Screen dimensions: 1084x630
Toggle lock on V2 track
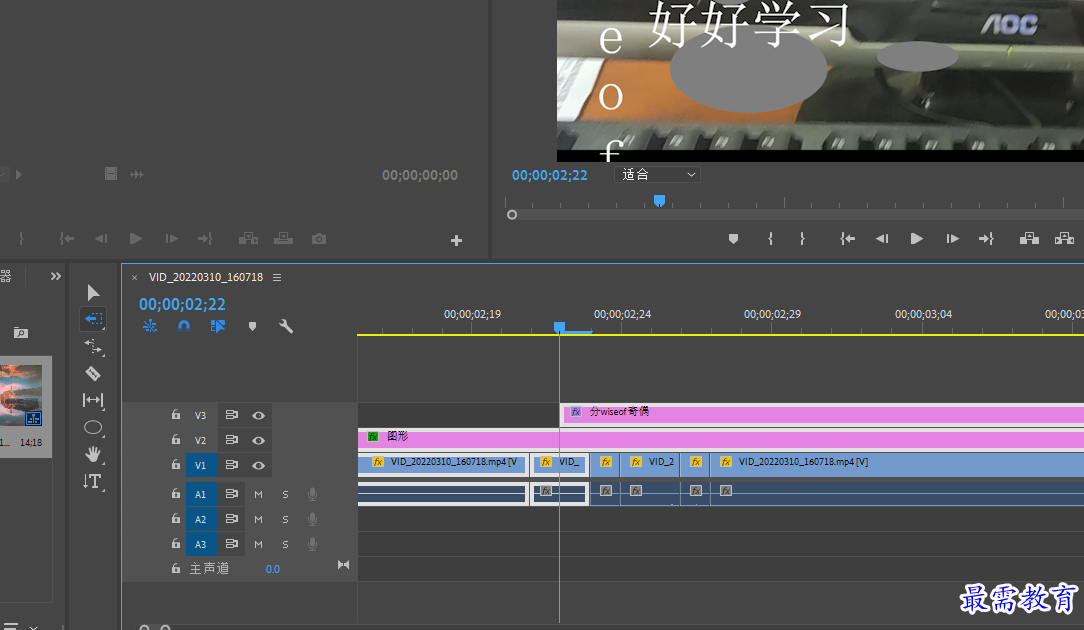coord(176,440)
